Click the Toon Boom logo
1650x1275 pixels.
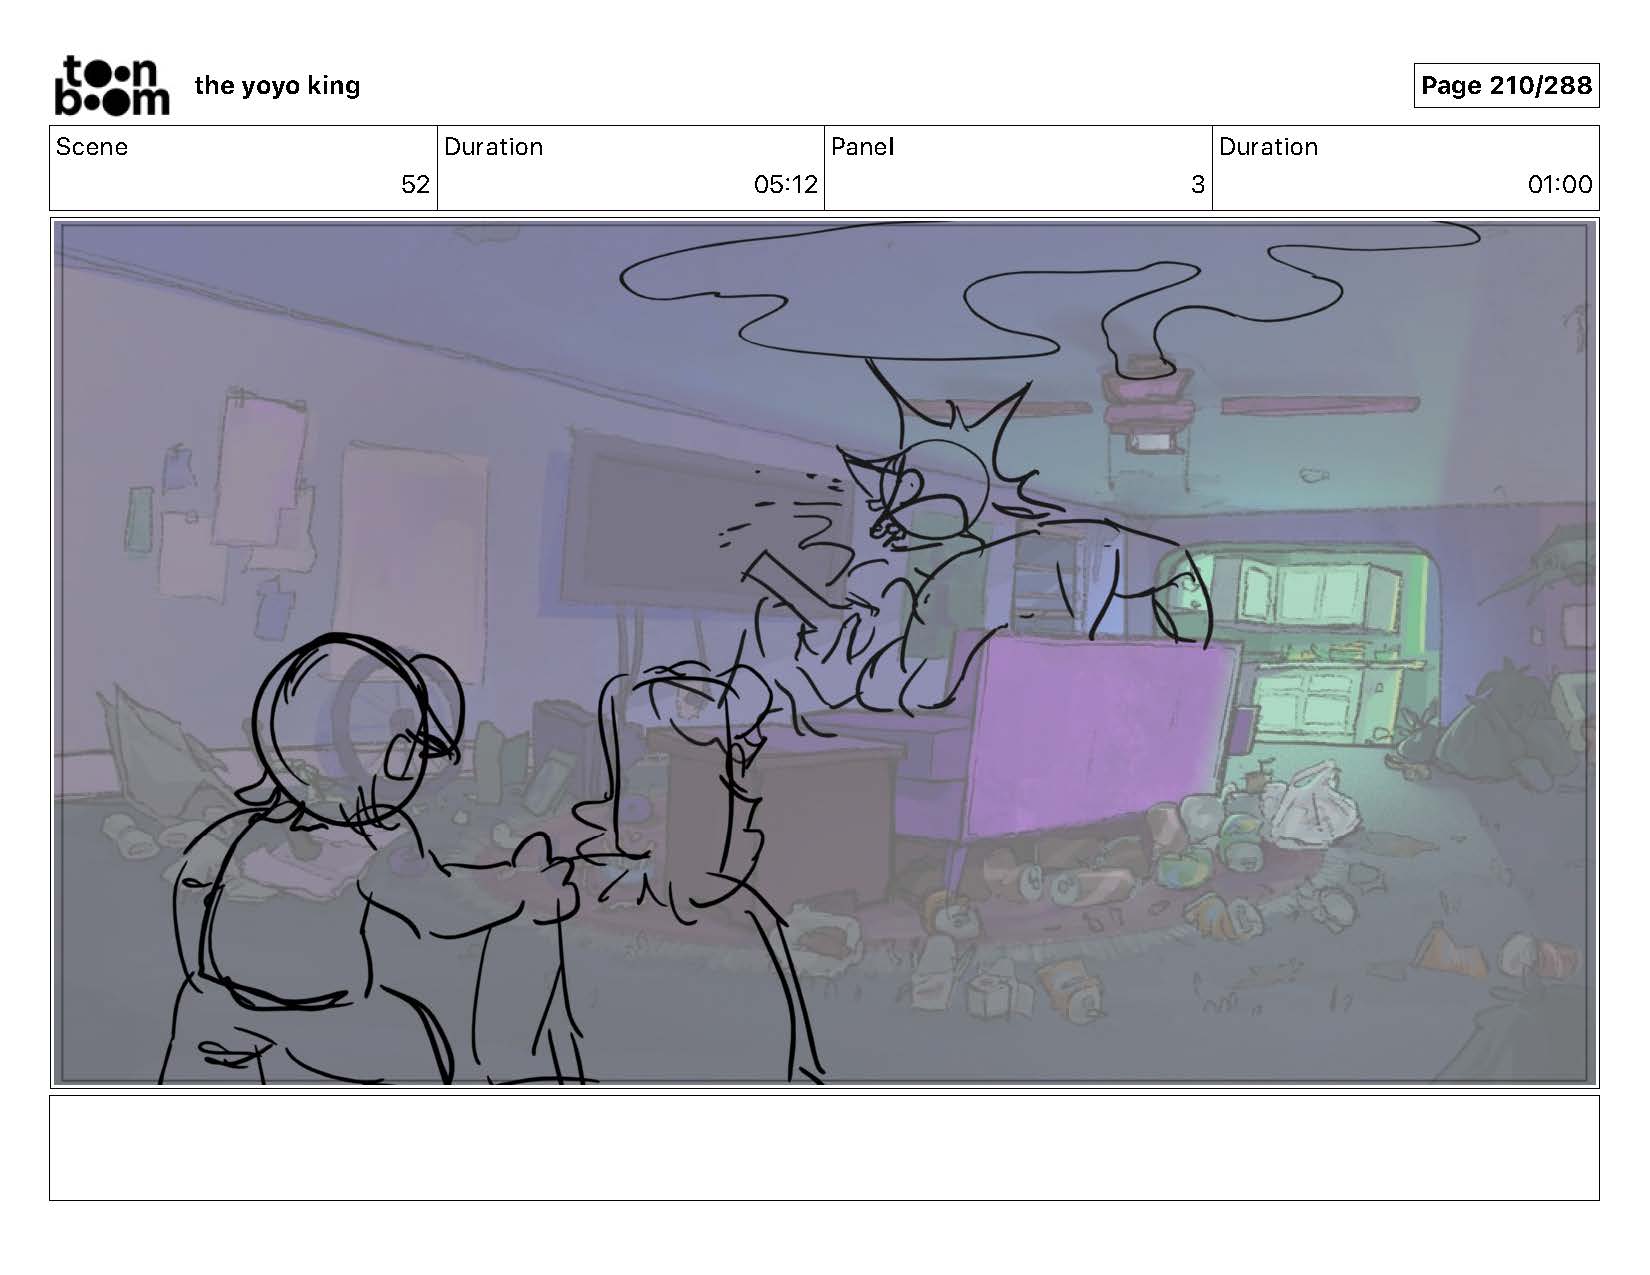click(x=111, y=86)
